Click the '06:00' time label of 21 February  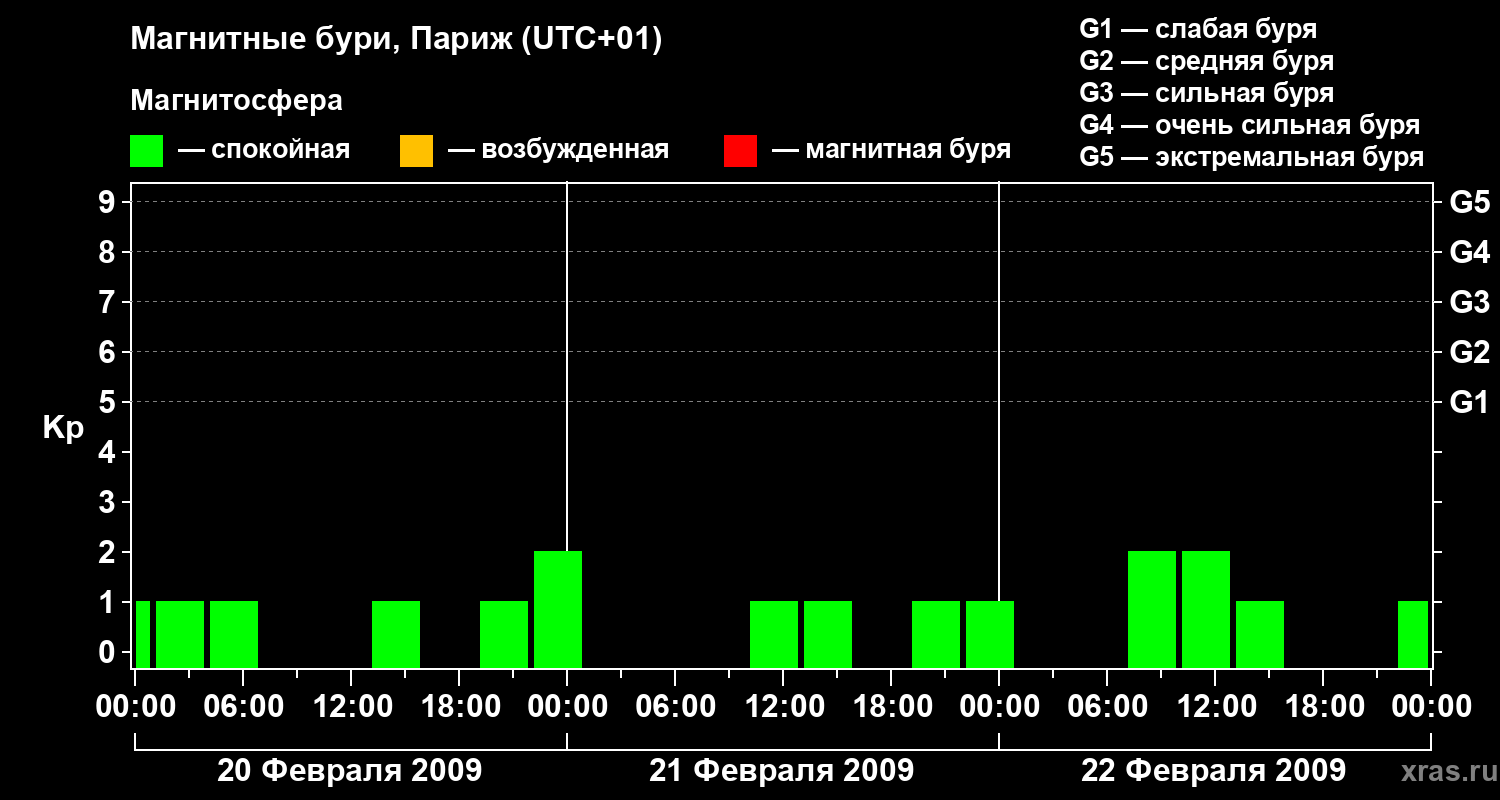pyautogui.click(x=675, y=707)
